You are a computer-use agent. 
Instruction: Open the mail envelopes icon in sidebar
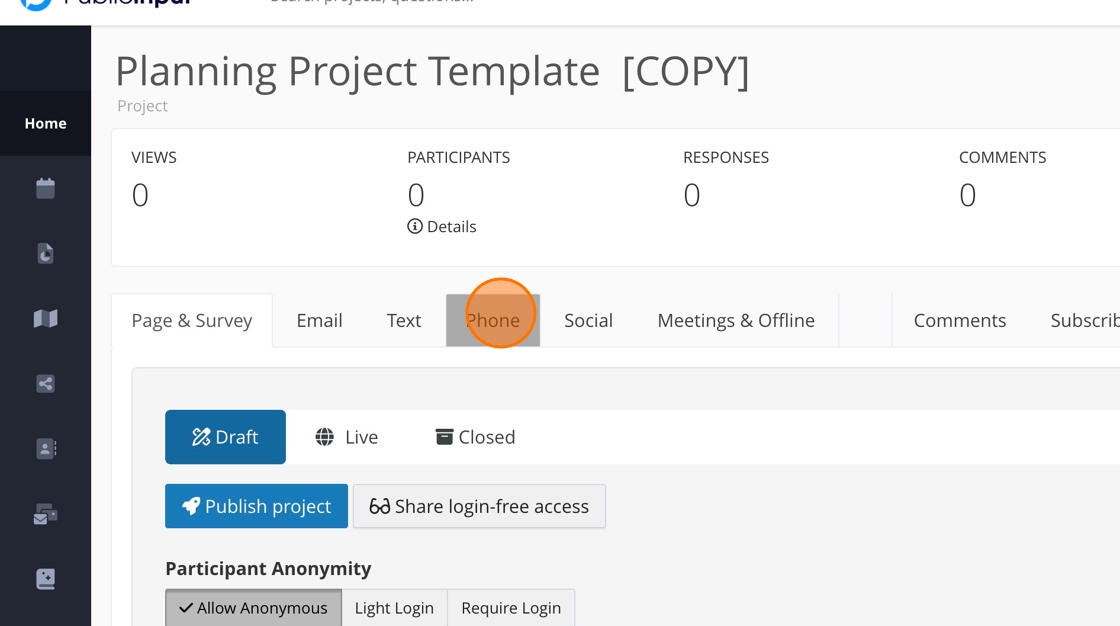pyautogui.click(x=45, y=514)
